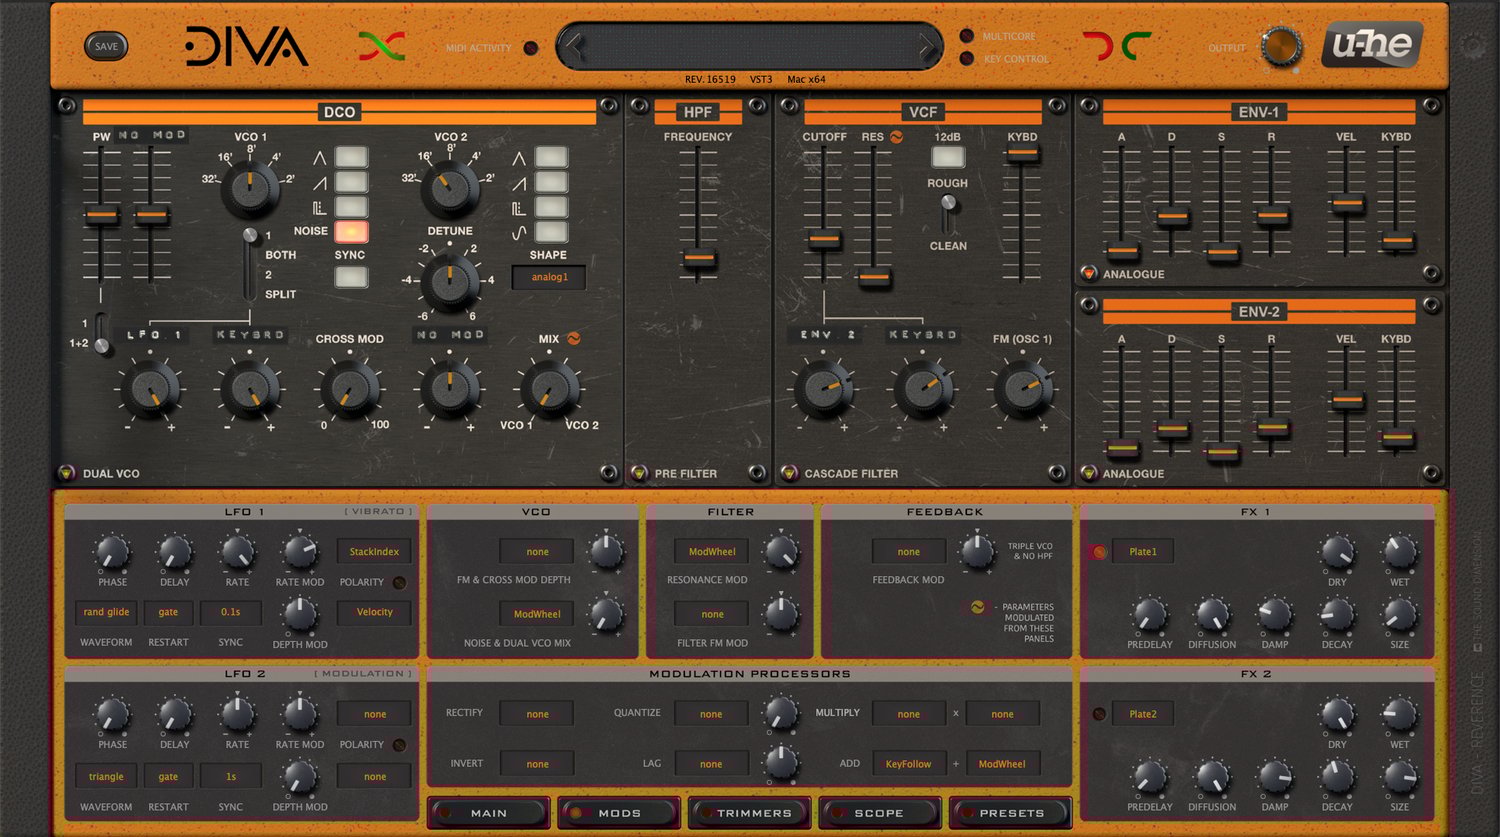Toggle LFO 1 polarity LED
1500x837 pixels.
[x=399, y=582]
